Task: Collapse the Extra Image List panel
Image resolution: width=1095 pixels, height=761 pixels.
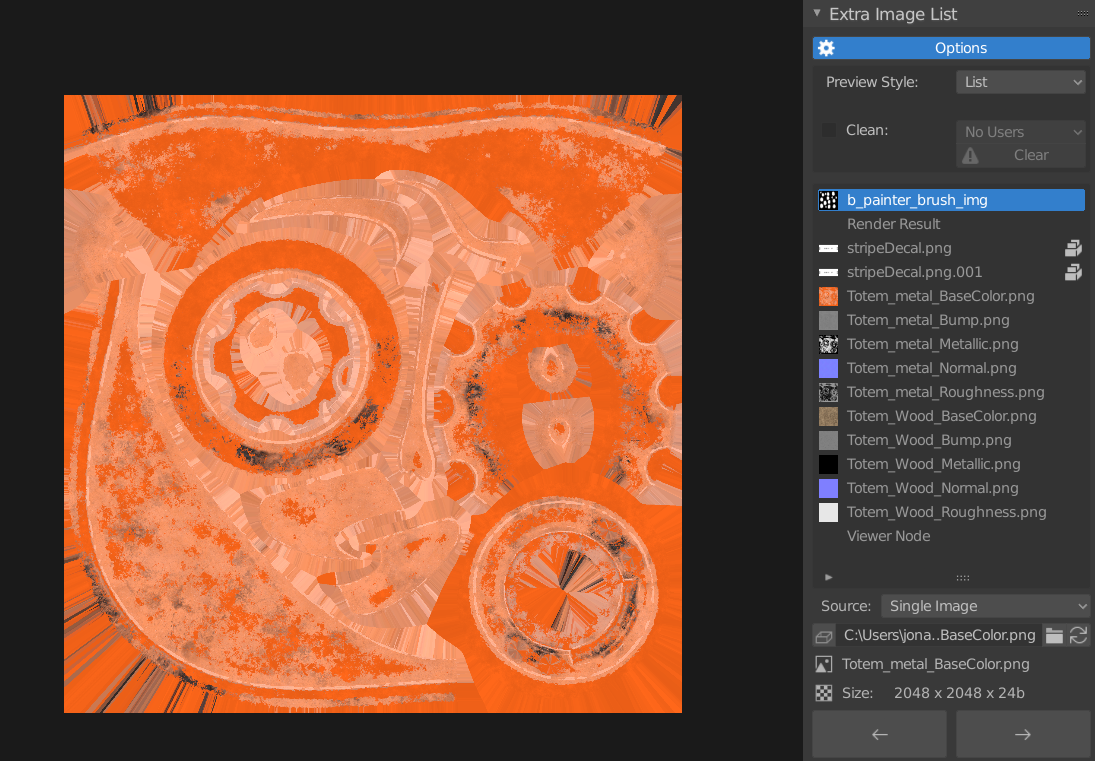Action: [817, 13]
